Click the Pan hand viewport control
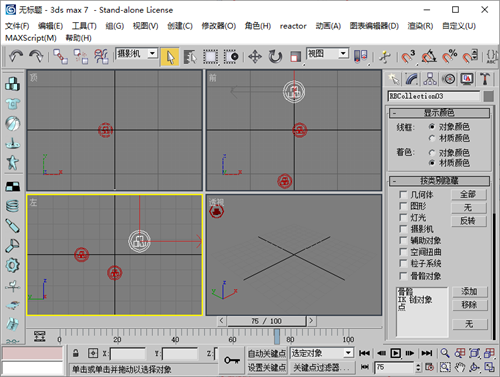 (460, 367)
